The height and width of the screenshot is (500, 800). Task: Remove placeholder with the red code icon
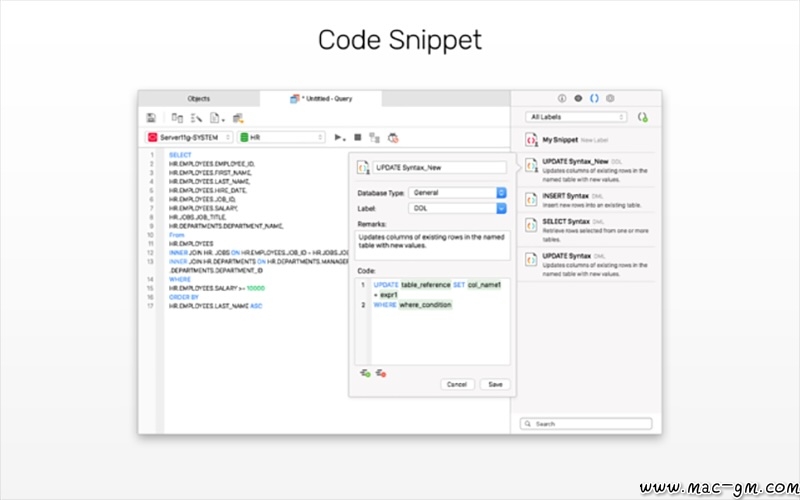tap(381, 372)
